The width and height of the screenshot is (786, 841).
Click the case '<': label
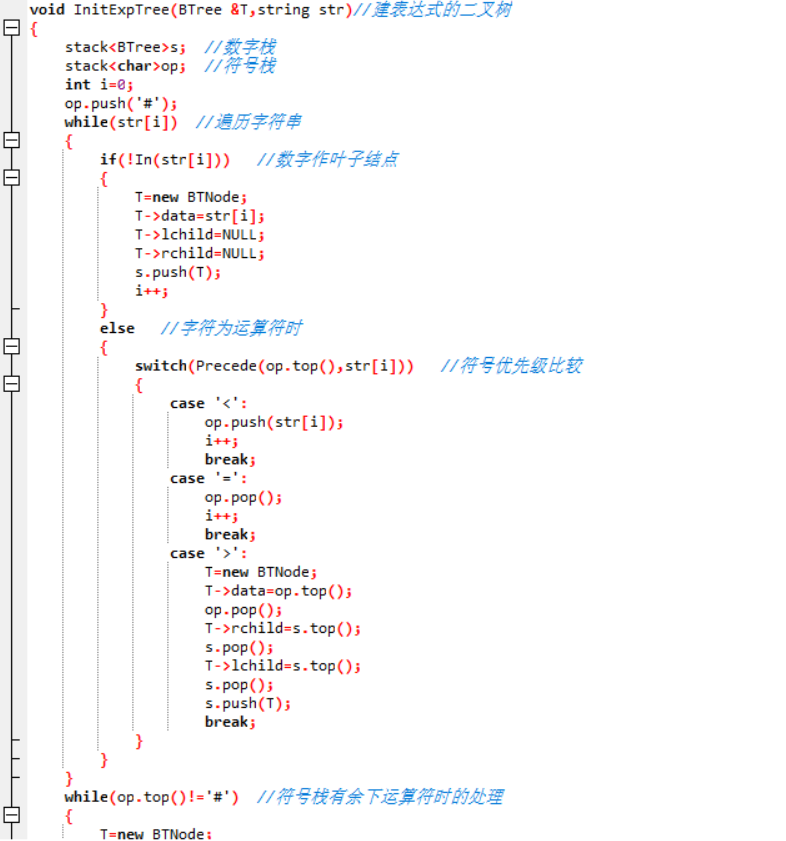pyautogui.click(x=208, y=403)
